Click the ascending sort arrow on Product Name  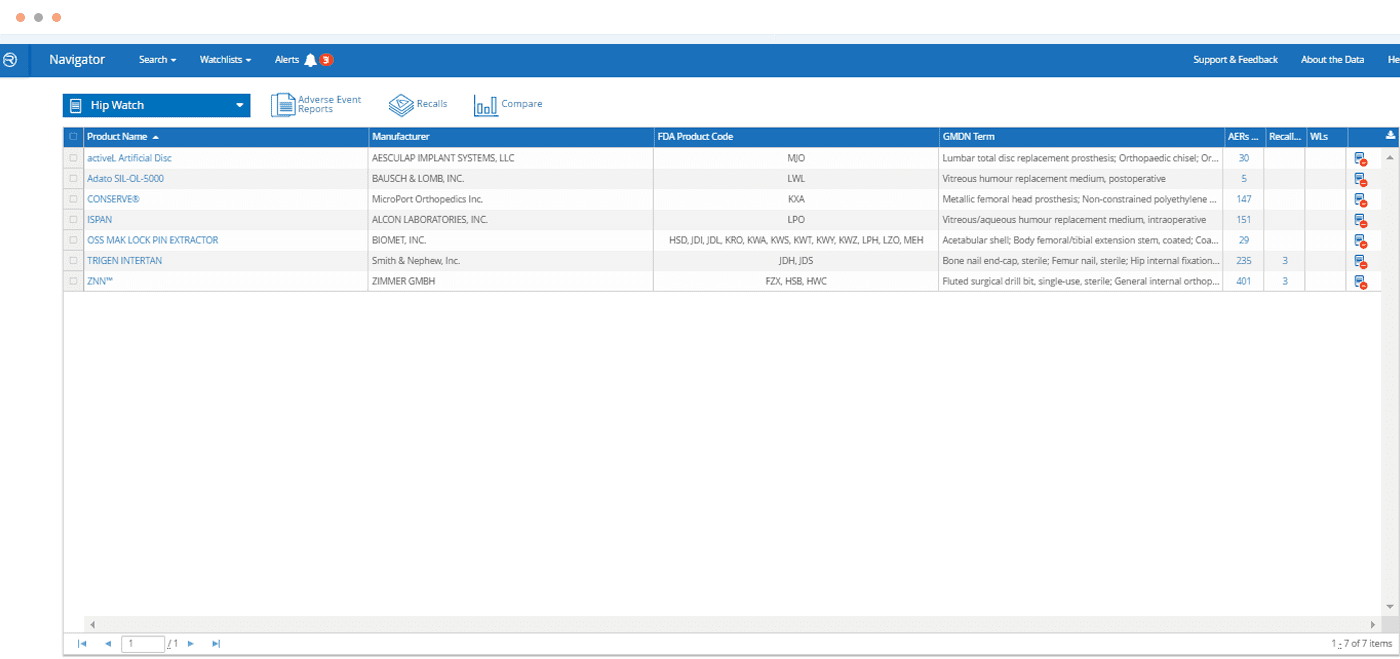tap(156, 137)
